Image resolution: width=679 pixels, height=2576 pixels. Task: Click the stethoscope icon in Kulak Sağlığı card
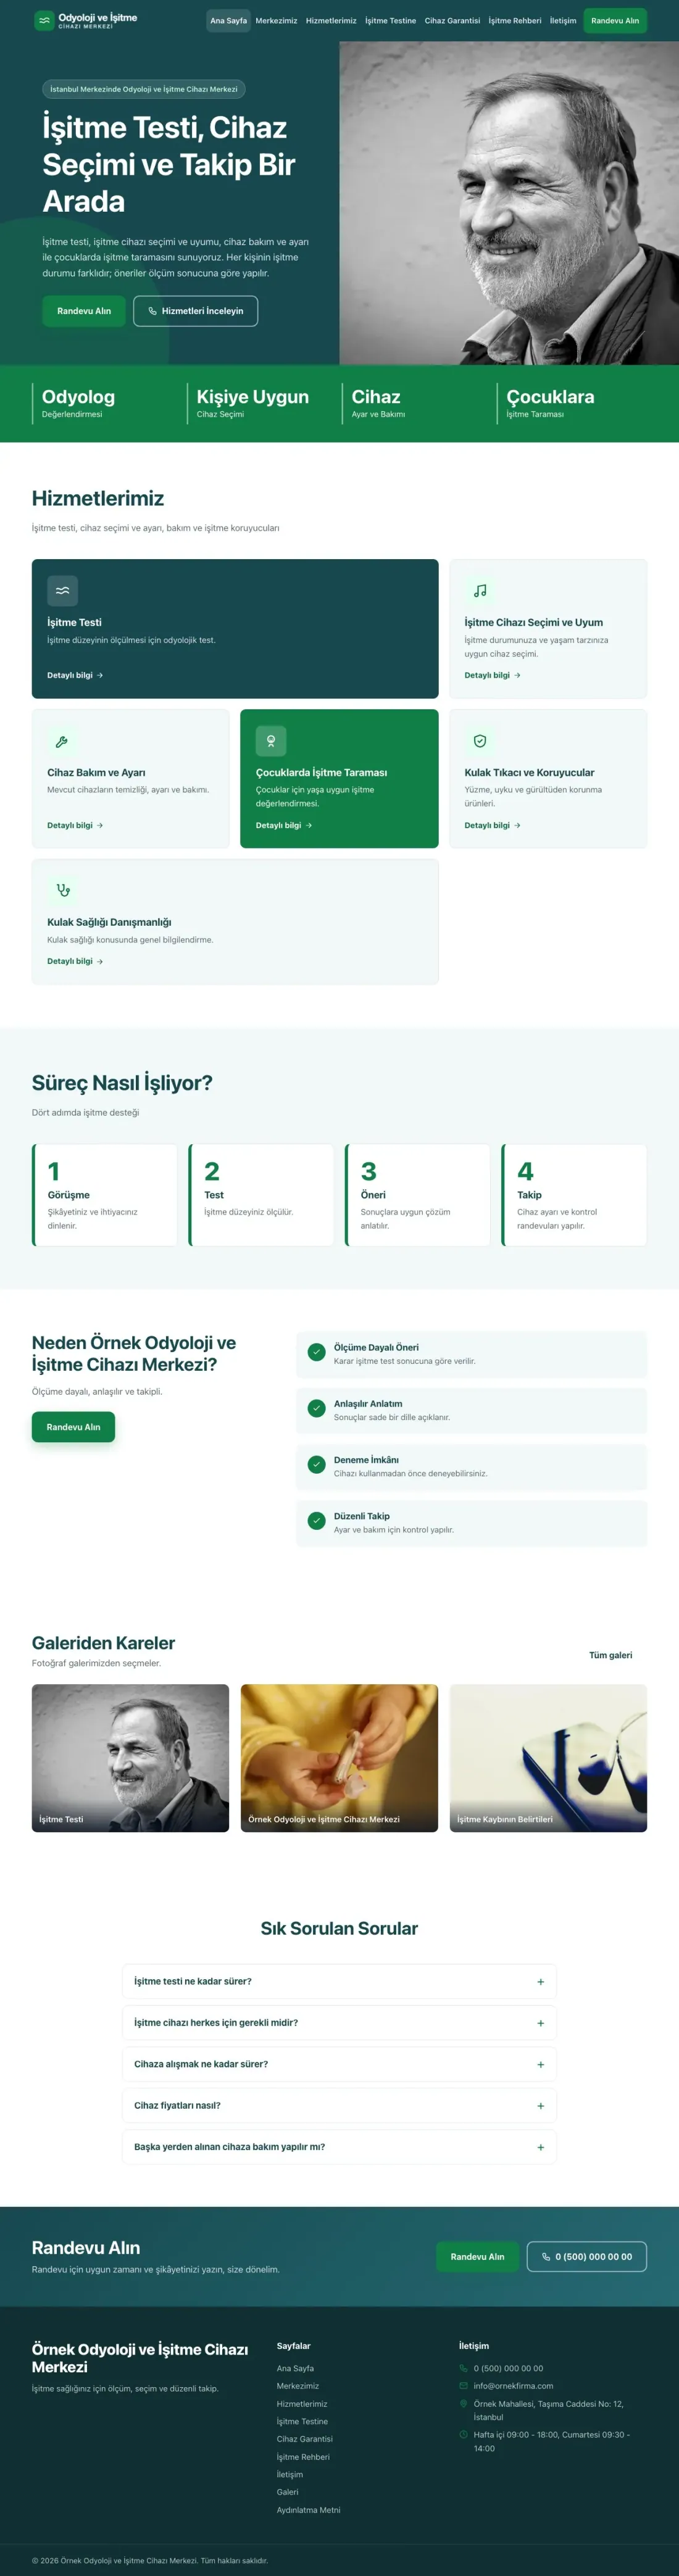tap(62, 890)
